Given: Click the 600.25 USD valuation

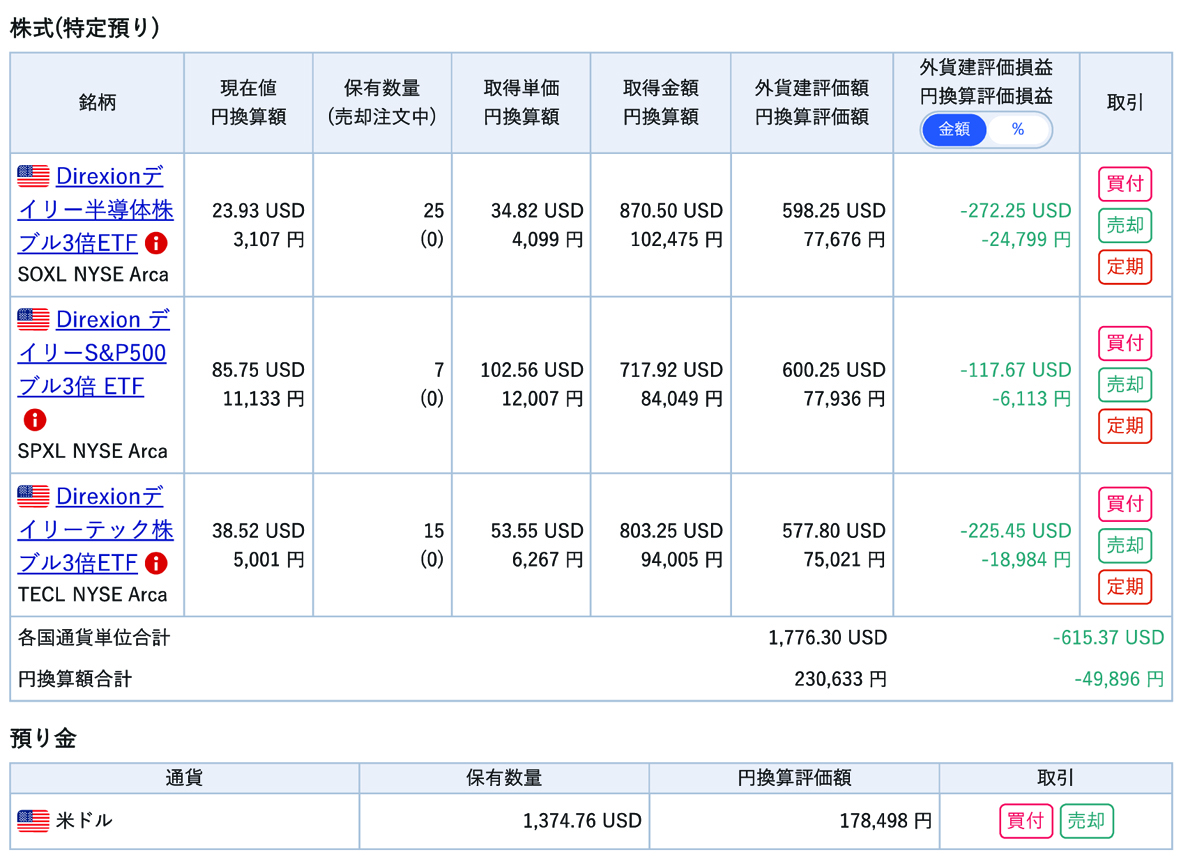Looking at the screenshot, I should [834, 370].
